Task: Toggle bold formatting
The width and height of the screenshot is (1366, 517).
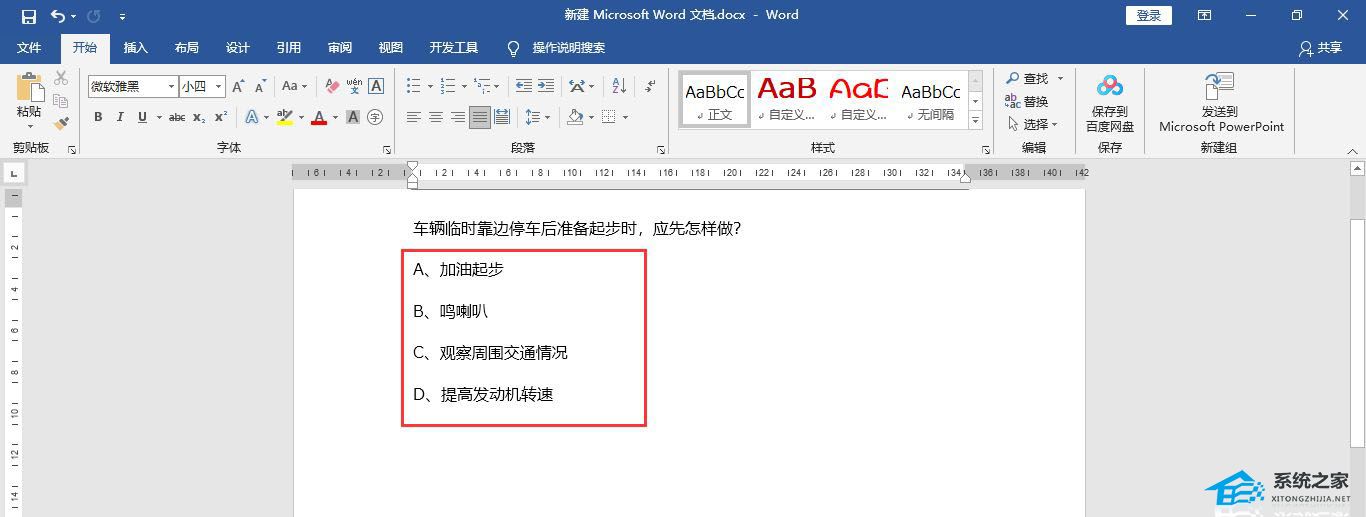Action: tap(98, 117)
